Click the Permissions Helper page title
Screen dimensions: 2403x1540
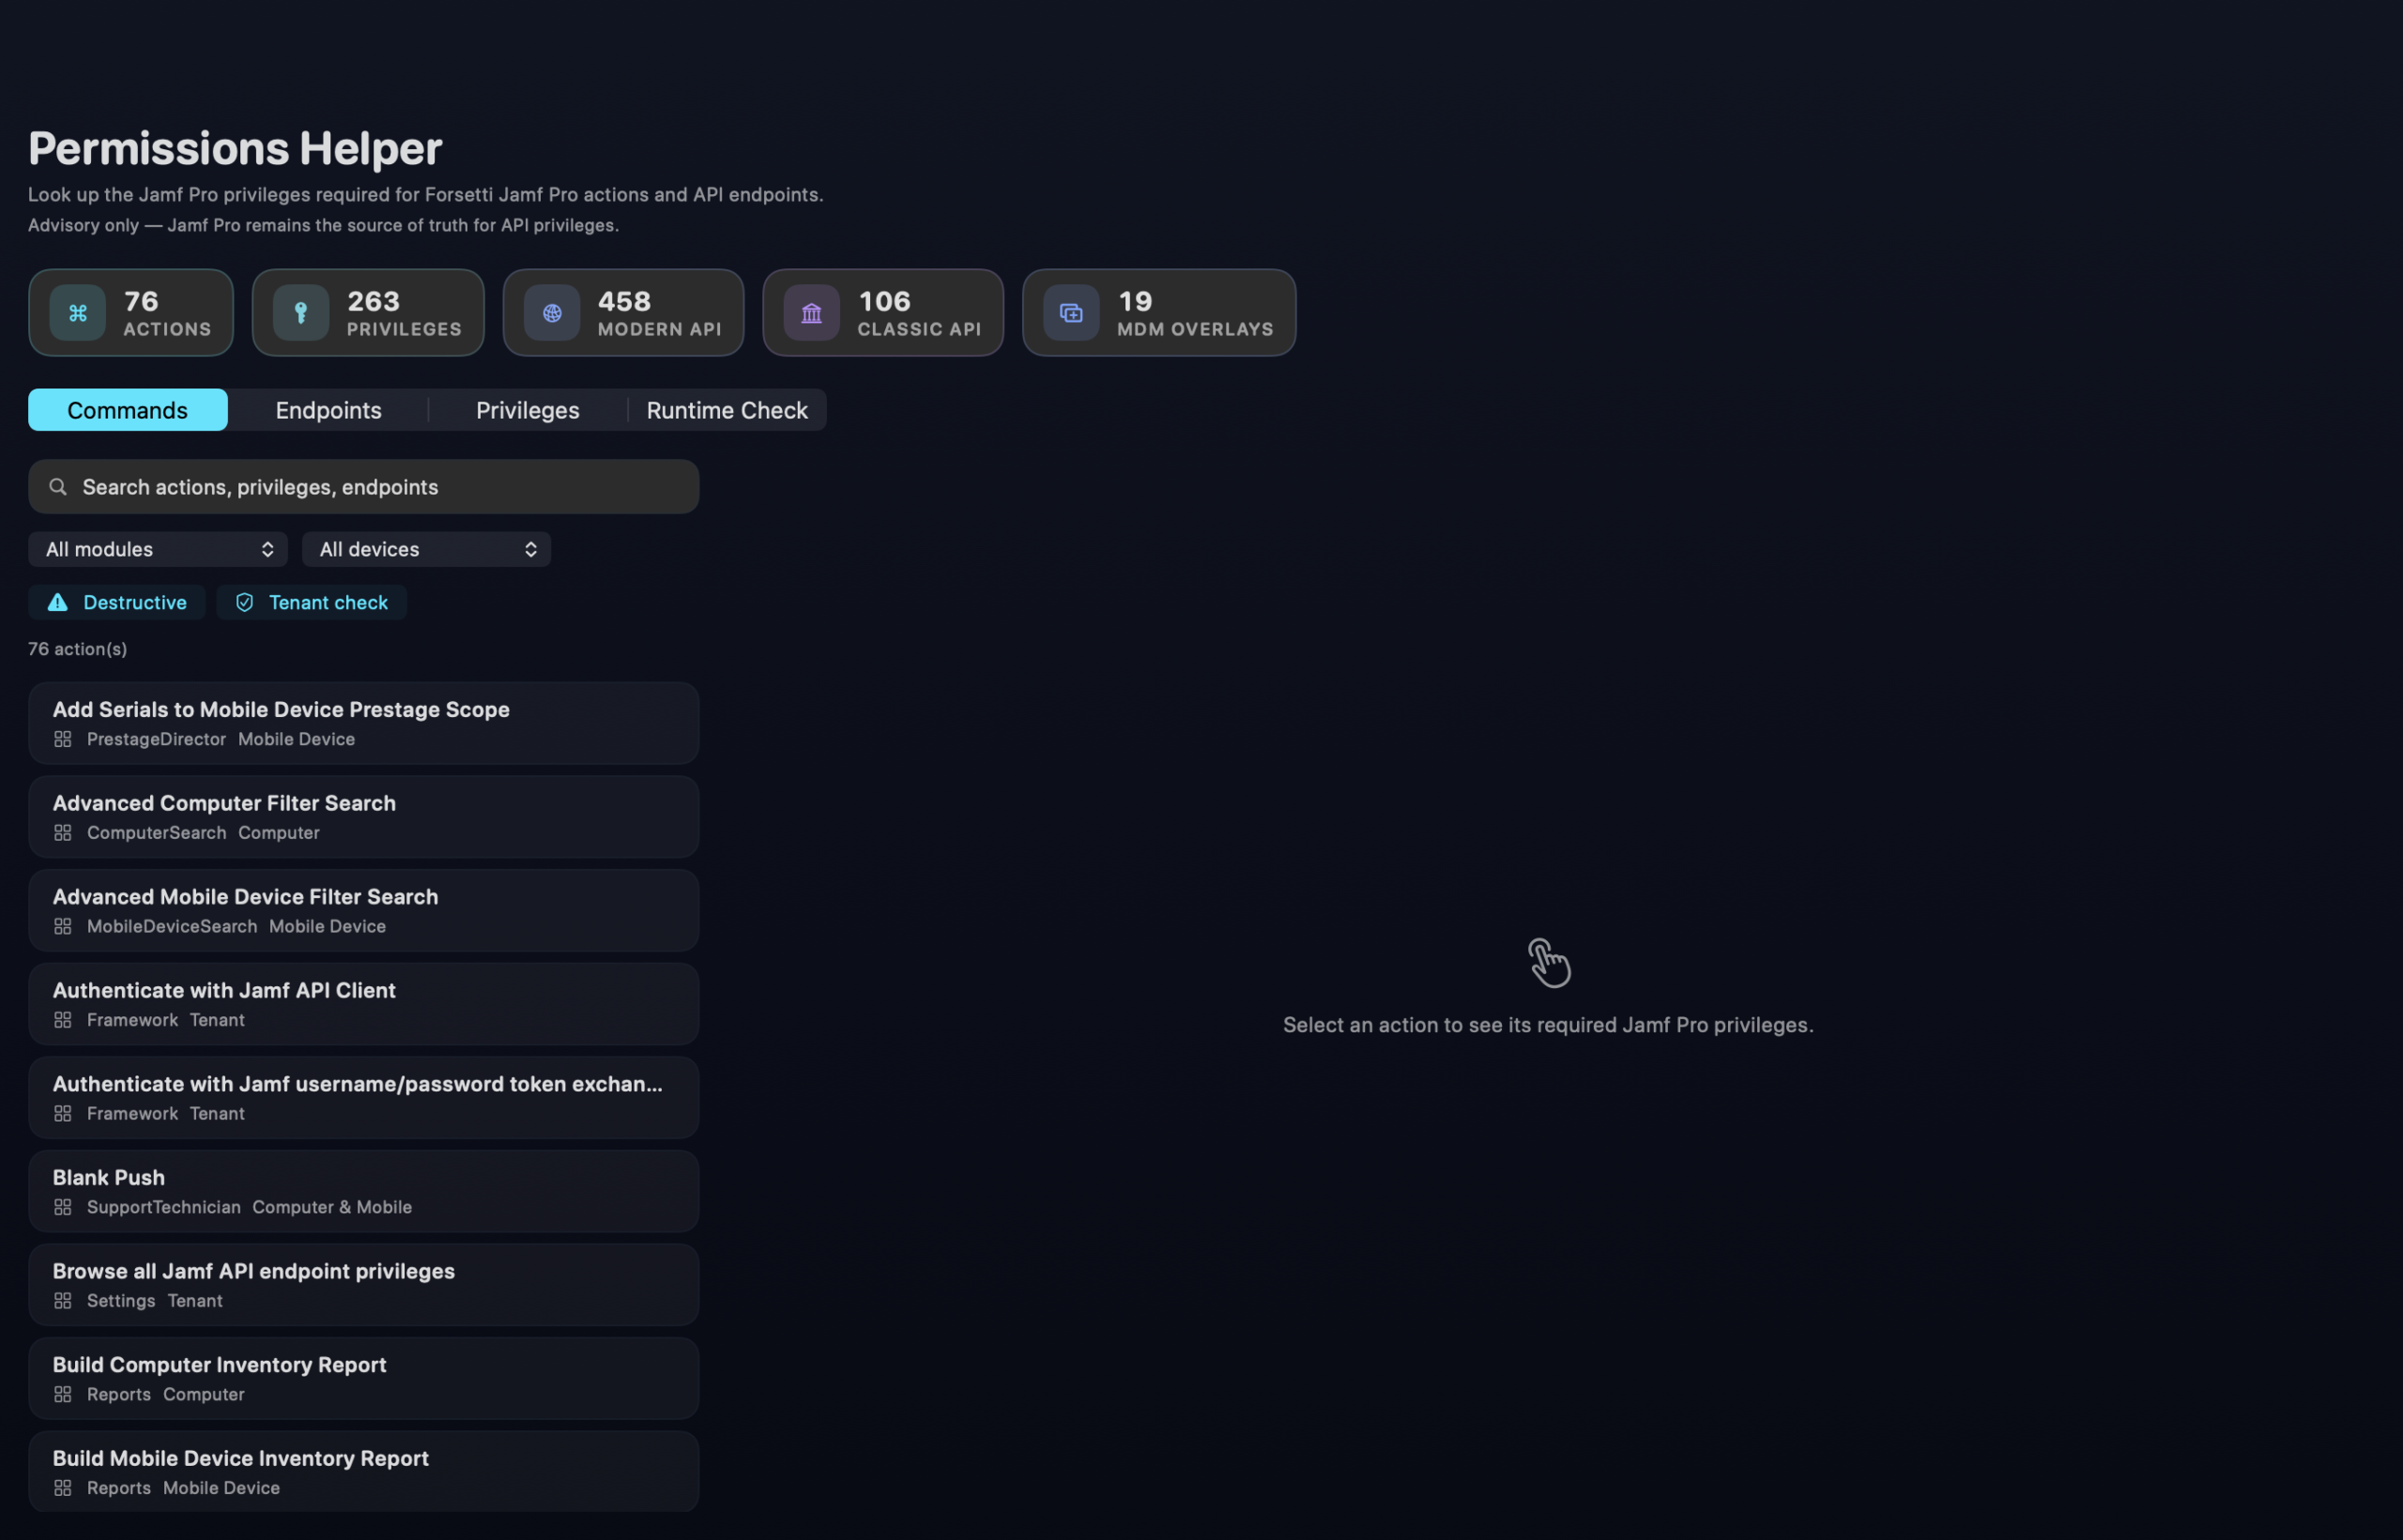tap(235, 149)
